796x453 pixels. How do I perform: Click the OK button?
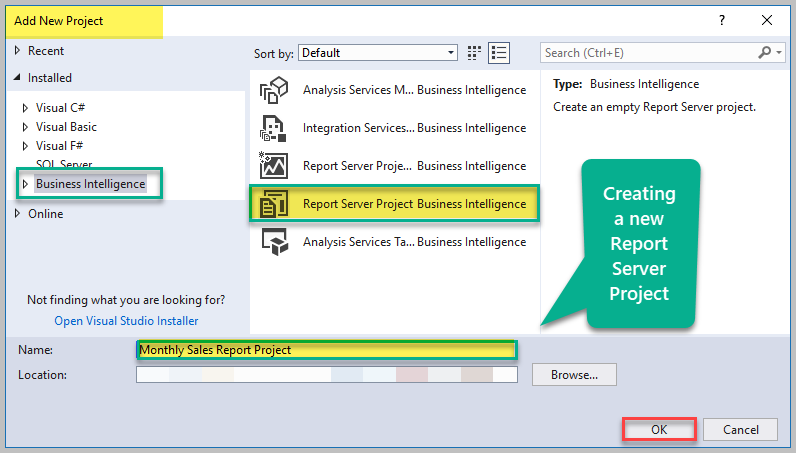click(659, 430)
